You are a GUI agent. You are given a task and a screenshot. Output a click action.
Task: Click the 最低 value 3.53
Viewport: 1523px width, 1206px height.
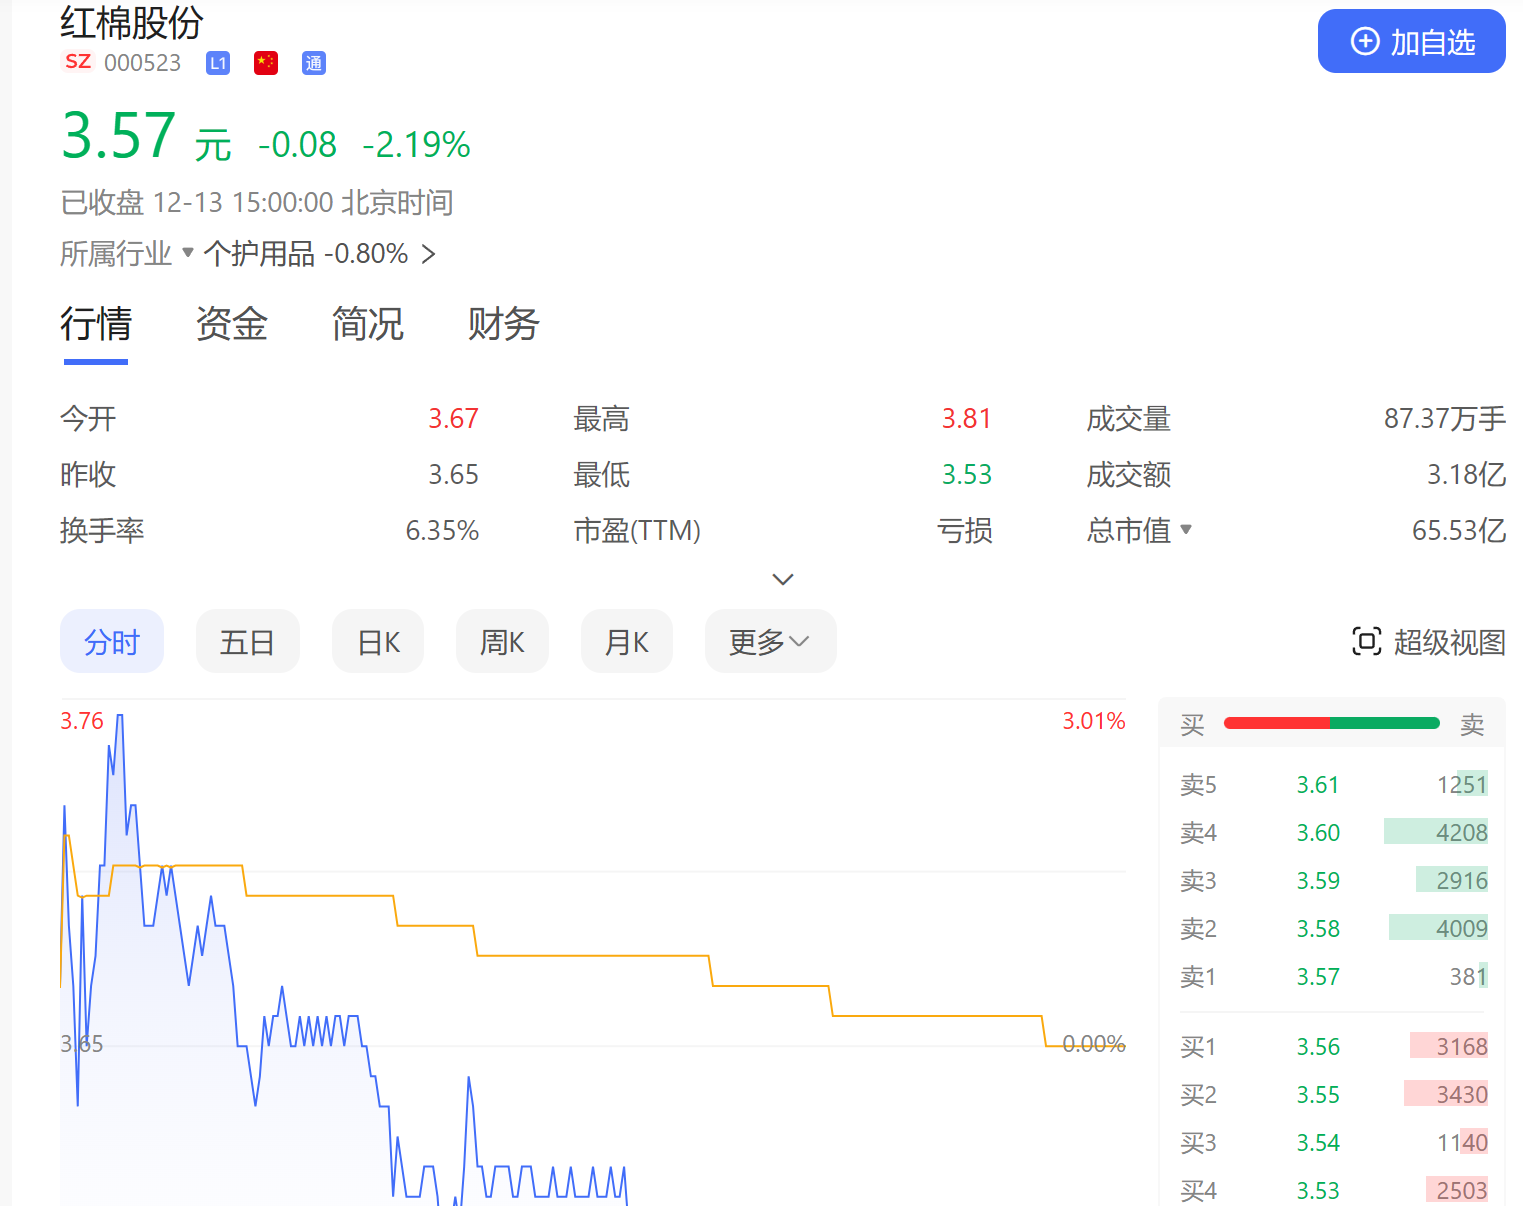(967, 474)
